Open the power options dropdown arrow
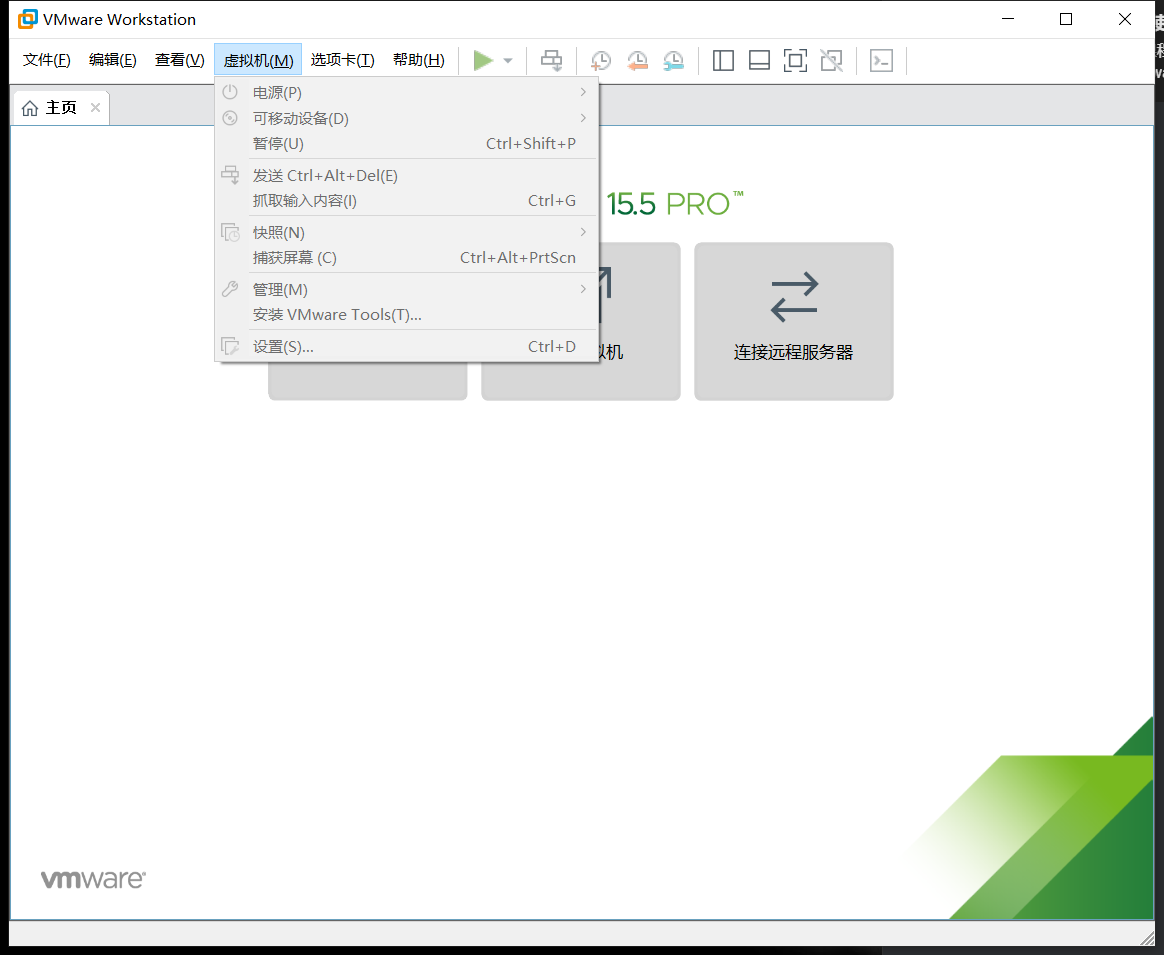This screenshot has height=955, width=1164. [507, 60]
